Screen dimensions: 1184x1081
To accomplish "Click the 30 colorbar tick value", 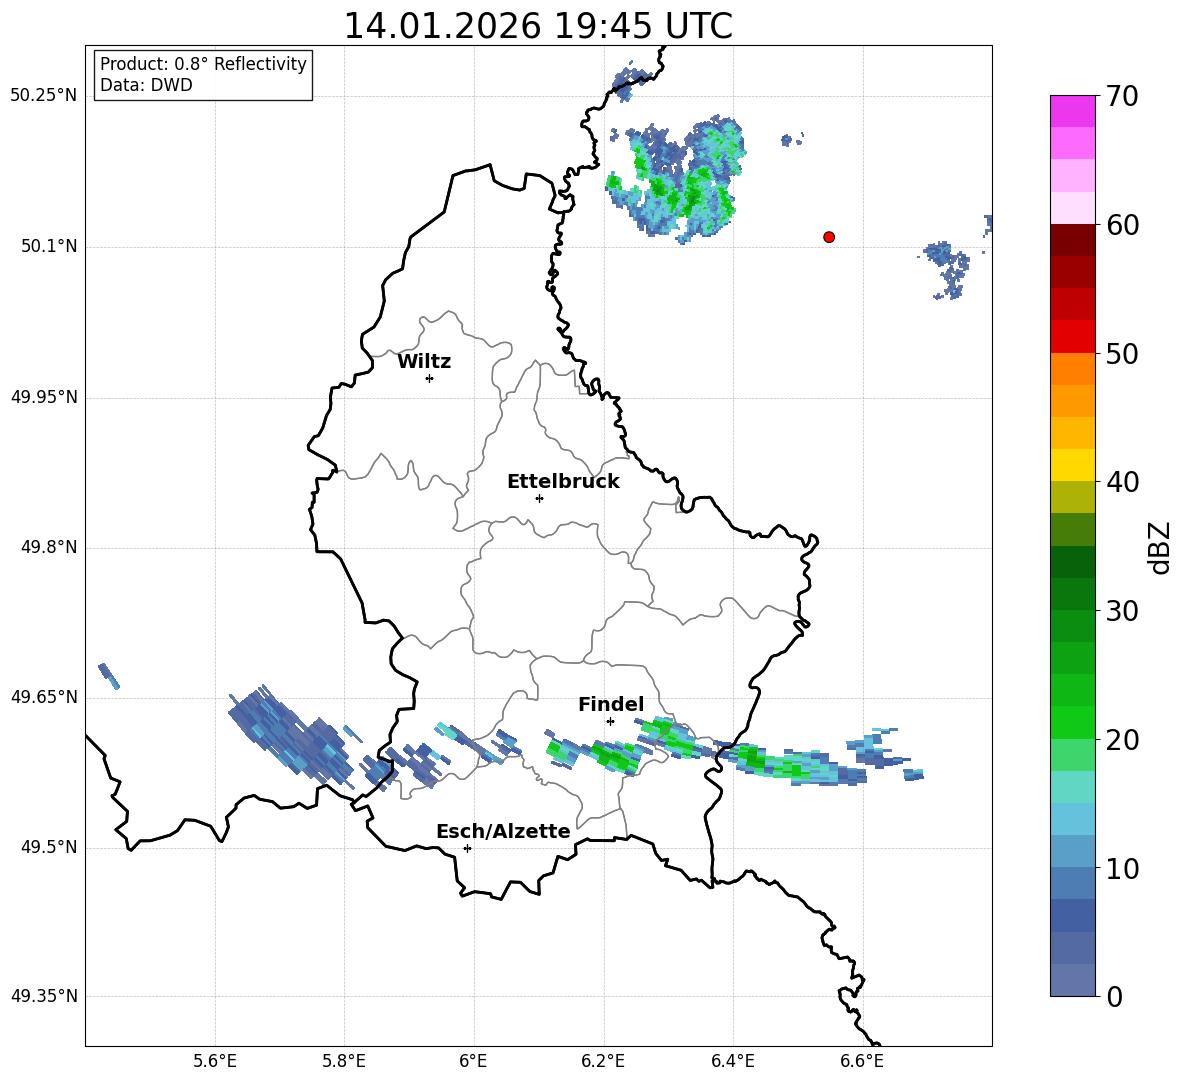I will pos(1122,611).
